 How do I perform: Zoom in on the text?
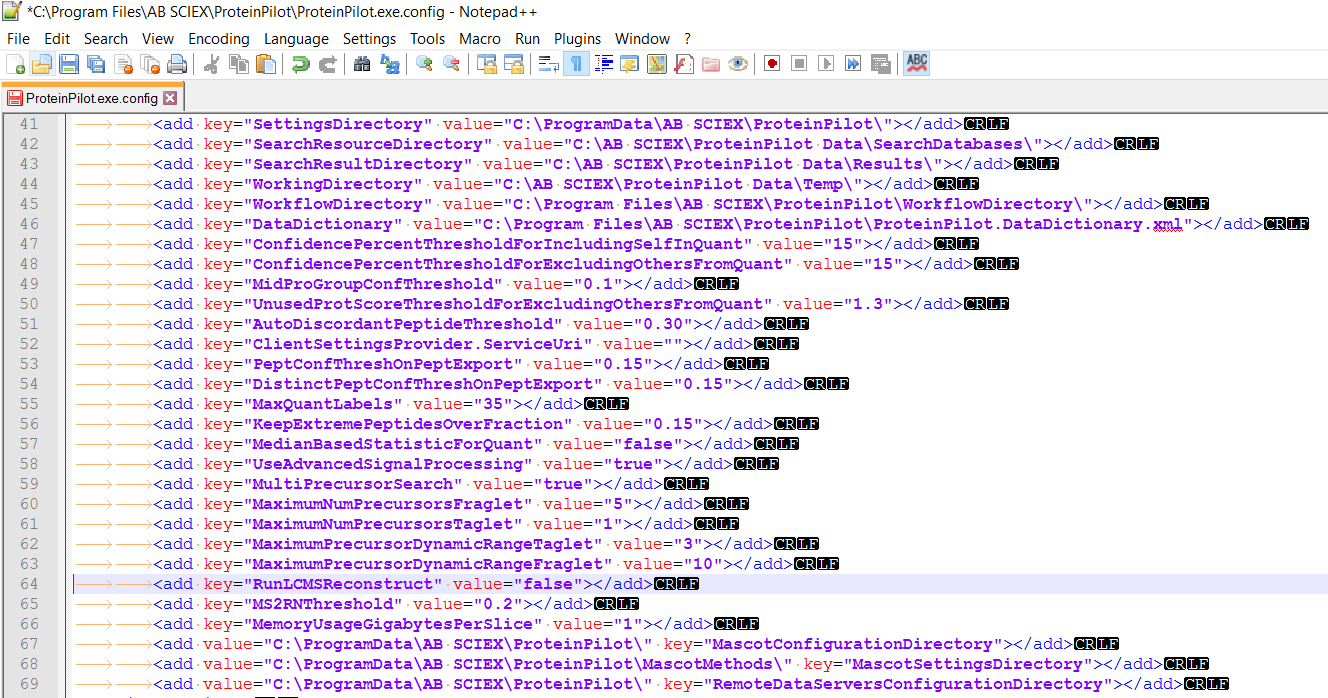click(424, 64)
